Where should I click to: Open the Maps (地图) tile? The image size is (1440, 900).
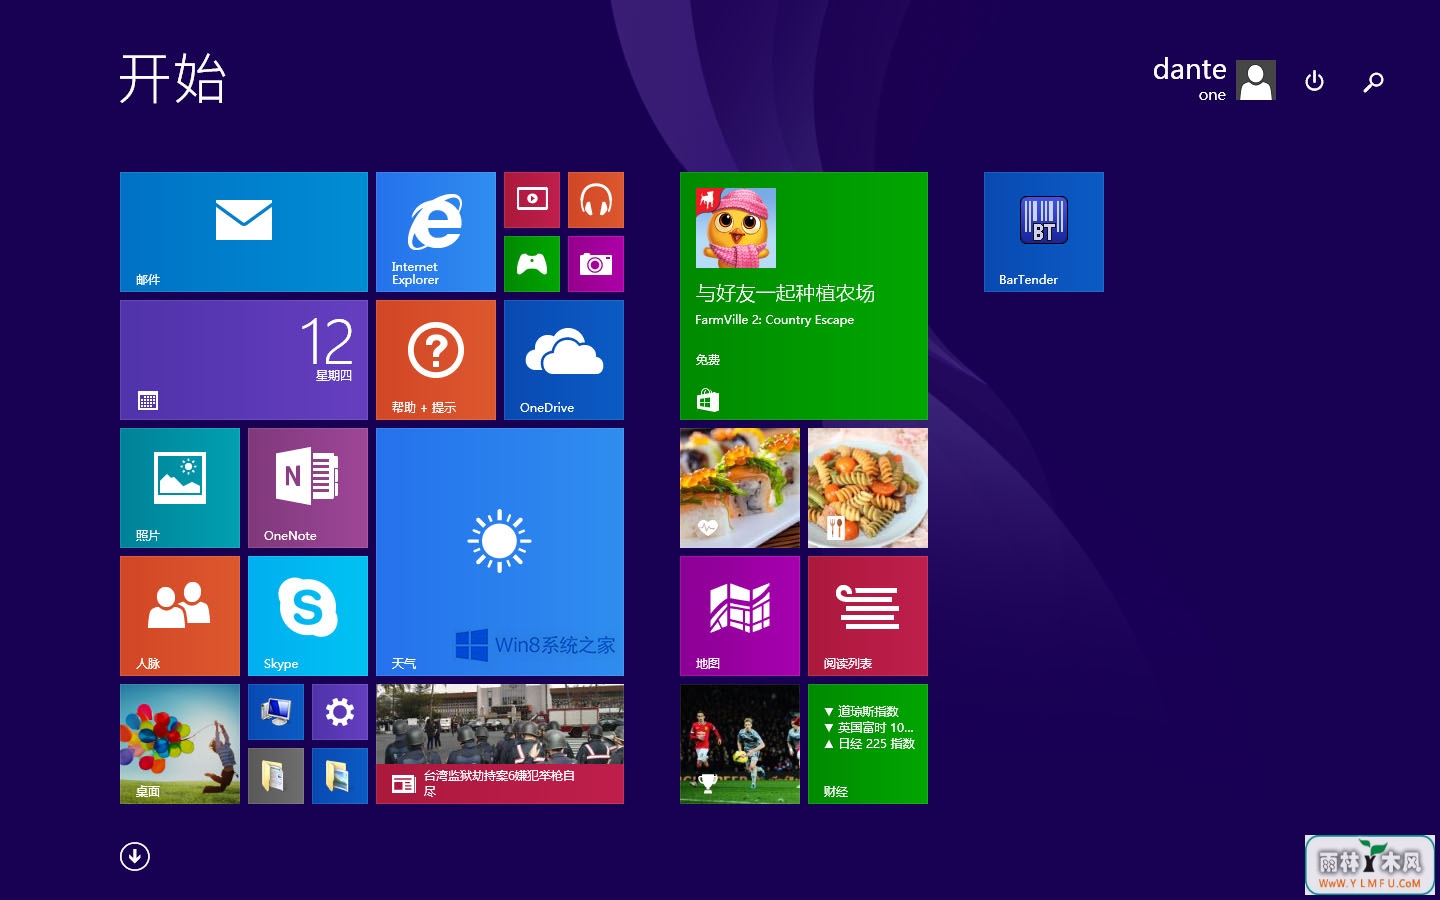coord(740,616)
